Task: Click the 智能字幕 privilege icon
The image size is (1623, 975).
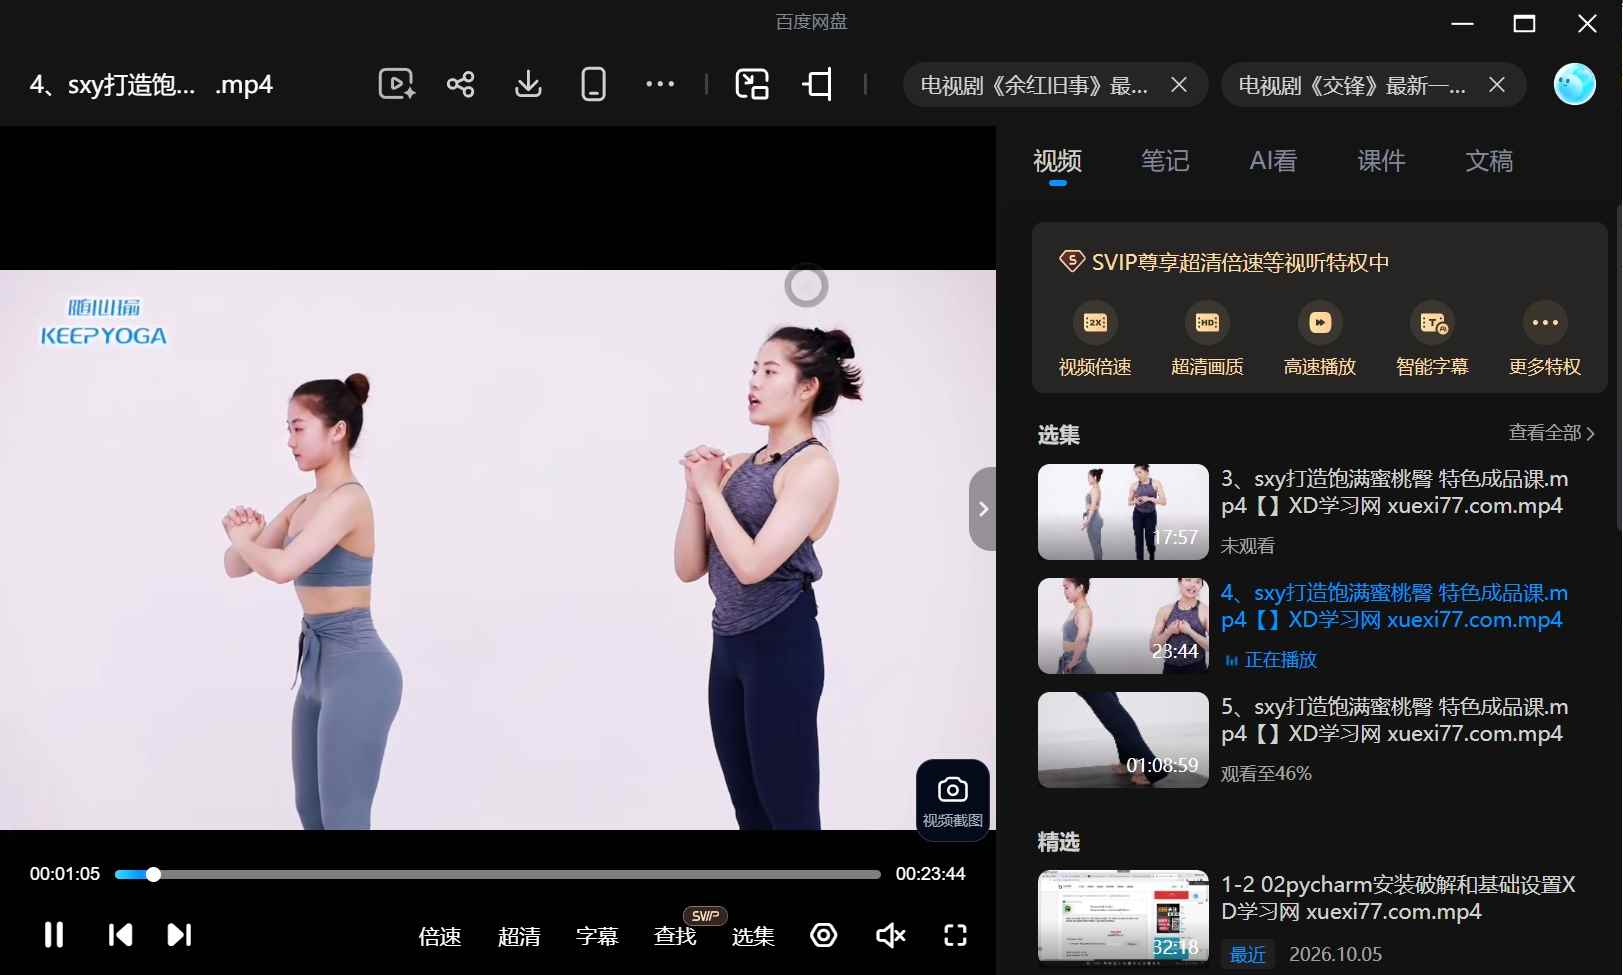Action: coord(1432,323)
